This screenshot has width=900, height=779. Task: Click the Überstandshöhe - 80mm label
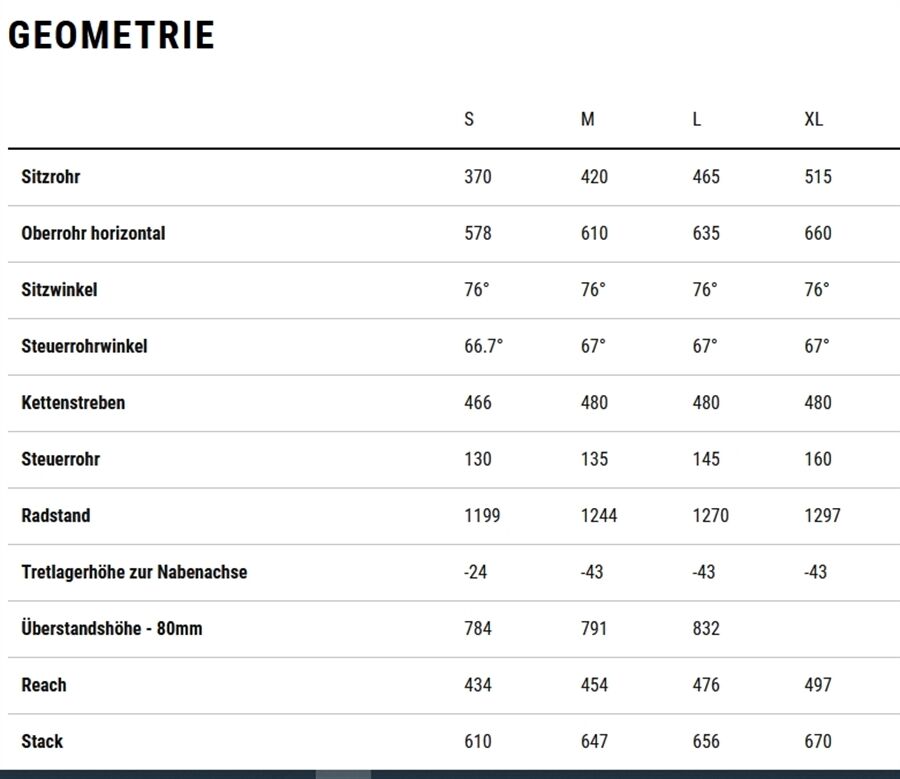point(112,627)
